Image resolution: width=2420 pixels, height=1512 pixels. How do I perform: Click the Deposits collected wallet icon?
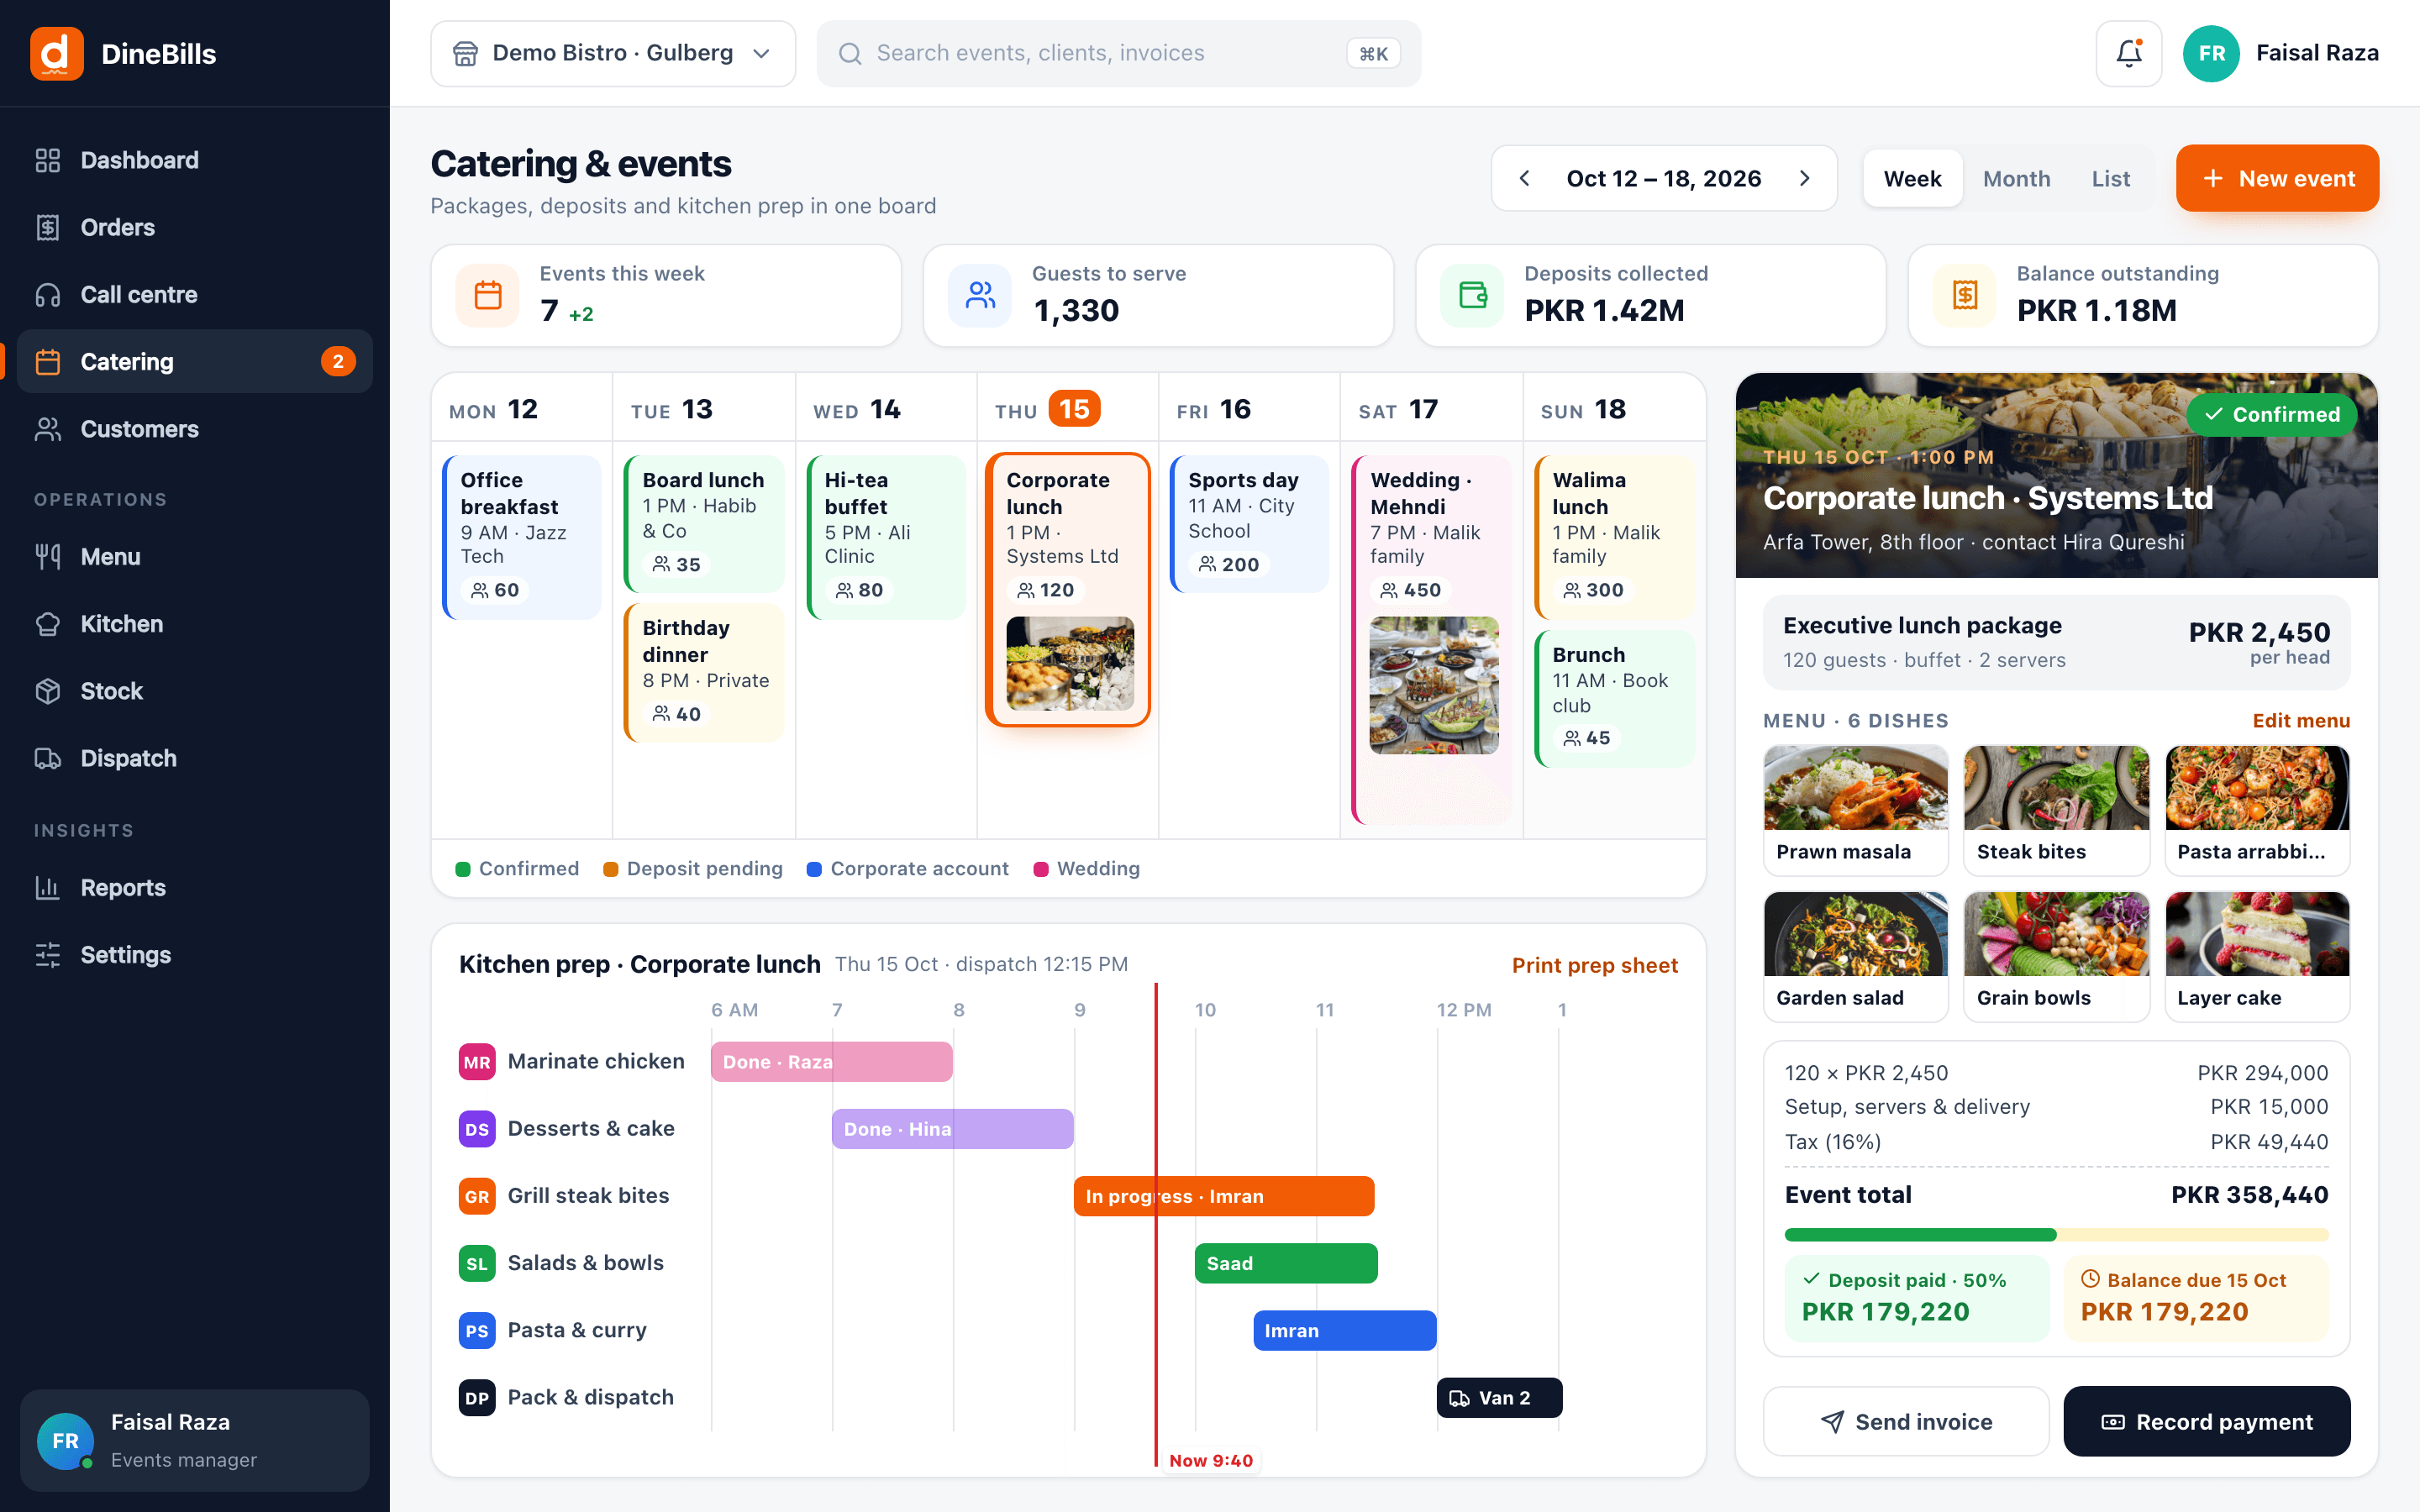pos(1473,295)
